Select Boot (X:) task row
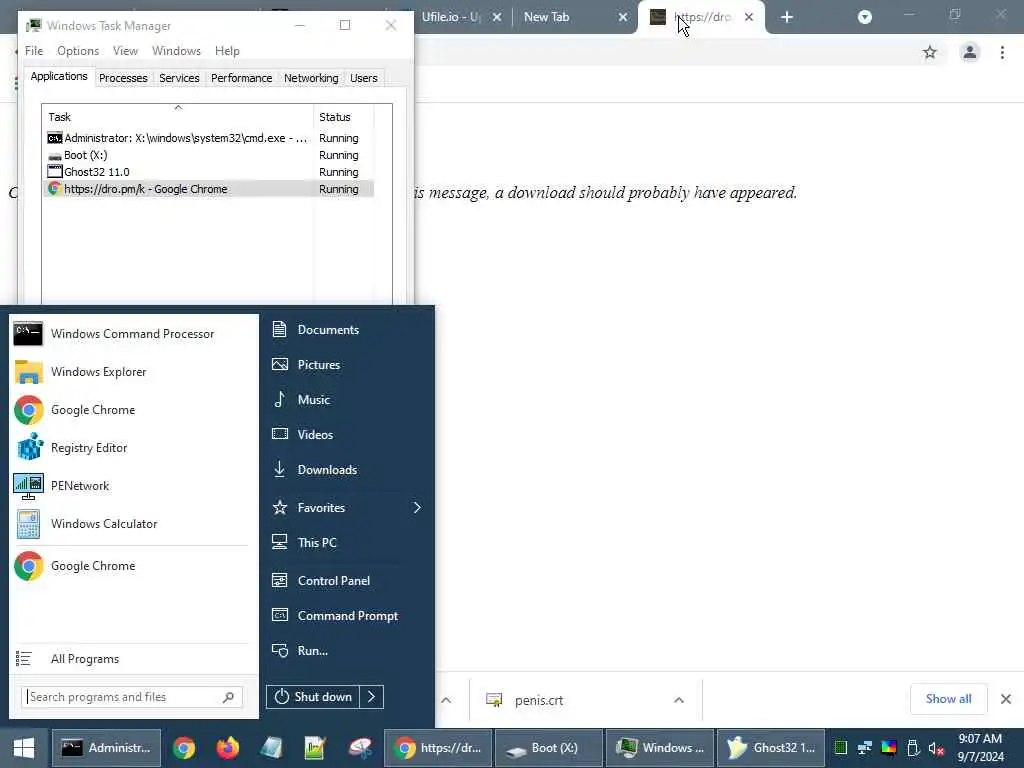 [x=209, y=155]
